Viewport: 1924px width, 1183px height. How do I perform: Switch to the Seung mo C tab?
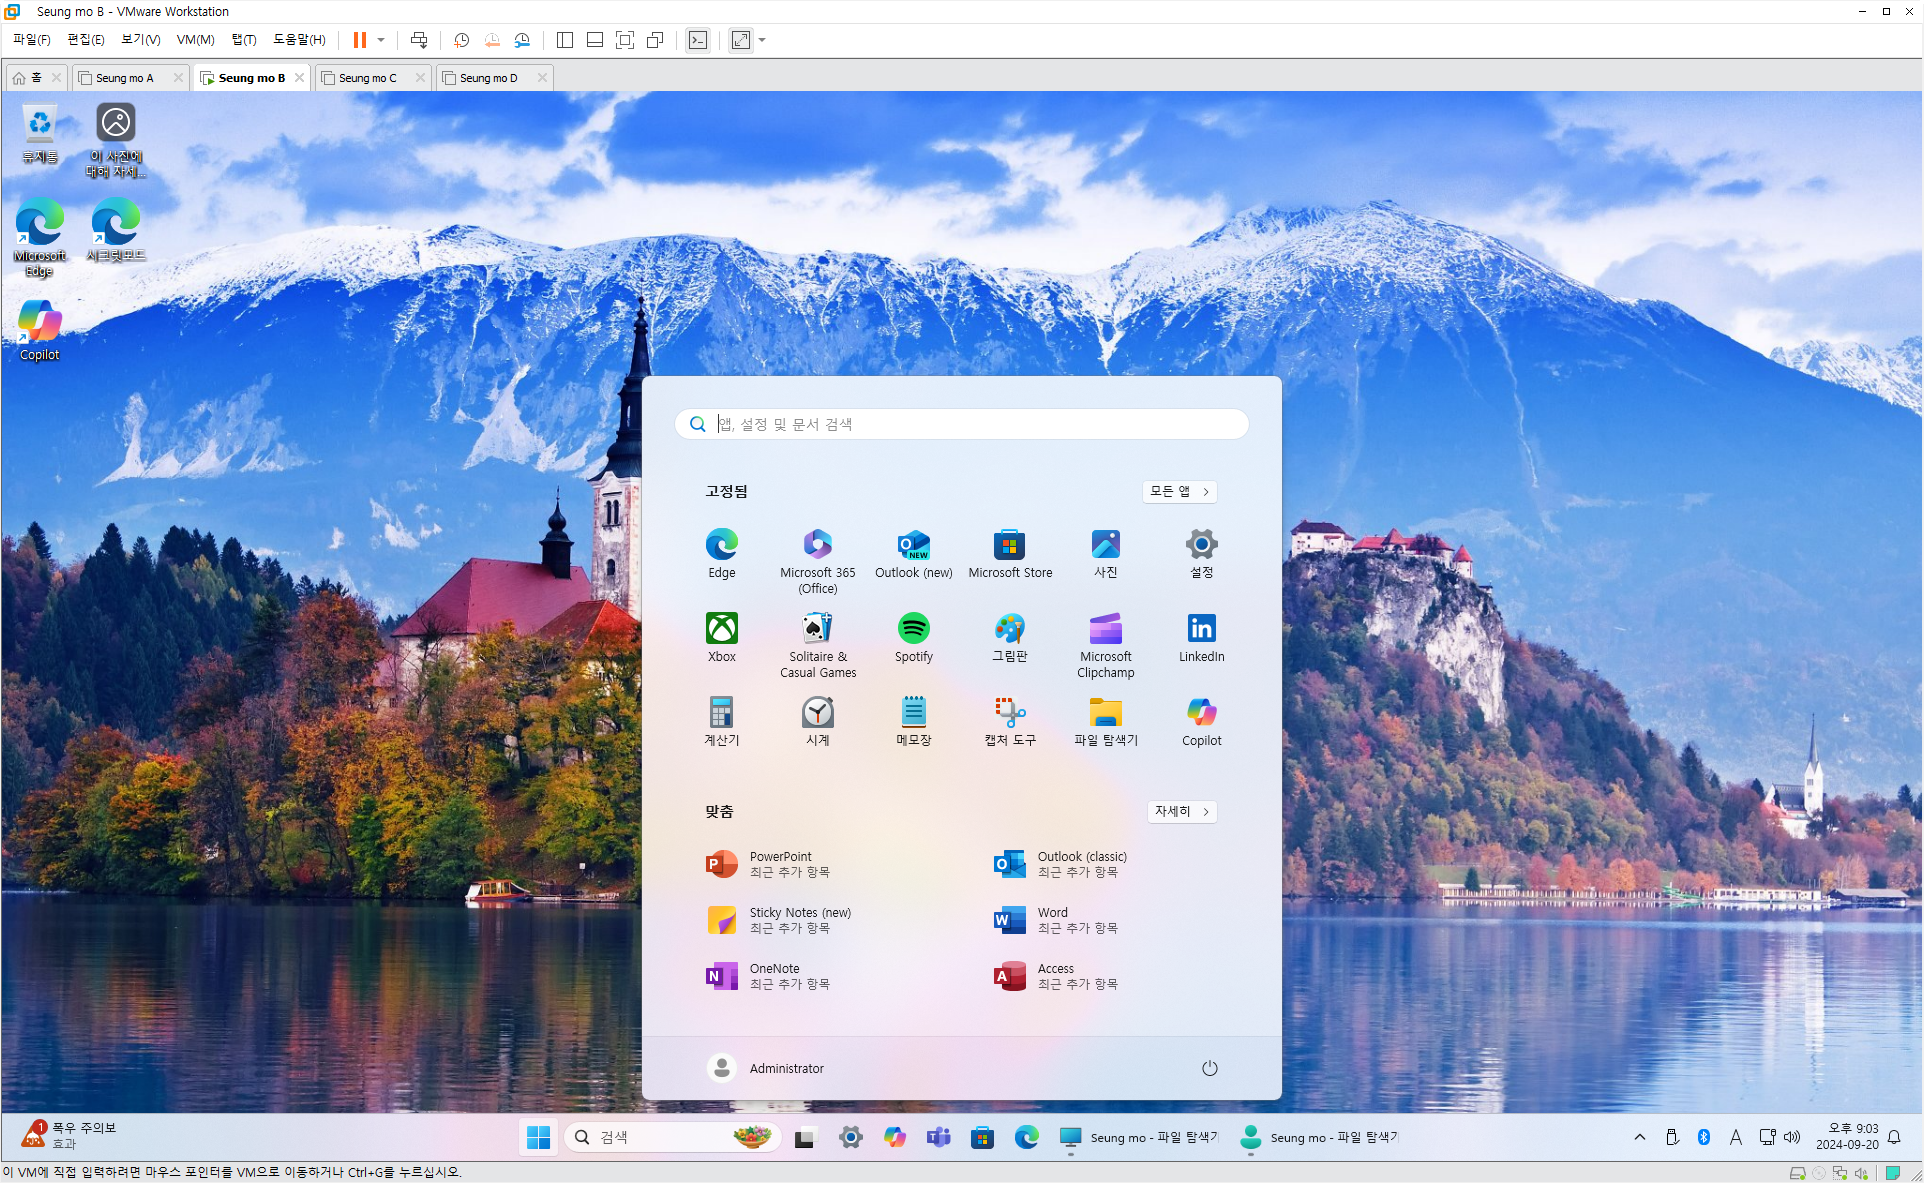(368, 78)
